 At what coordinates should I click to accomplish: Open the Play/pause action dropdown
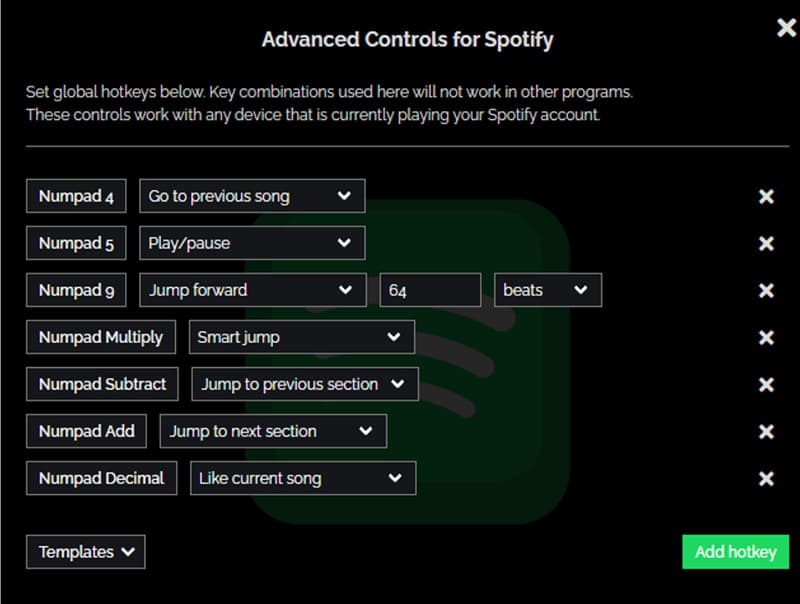point(252,243)
